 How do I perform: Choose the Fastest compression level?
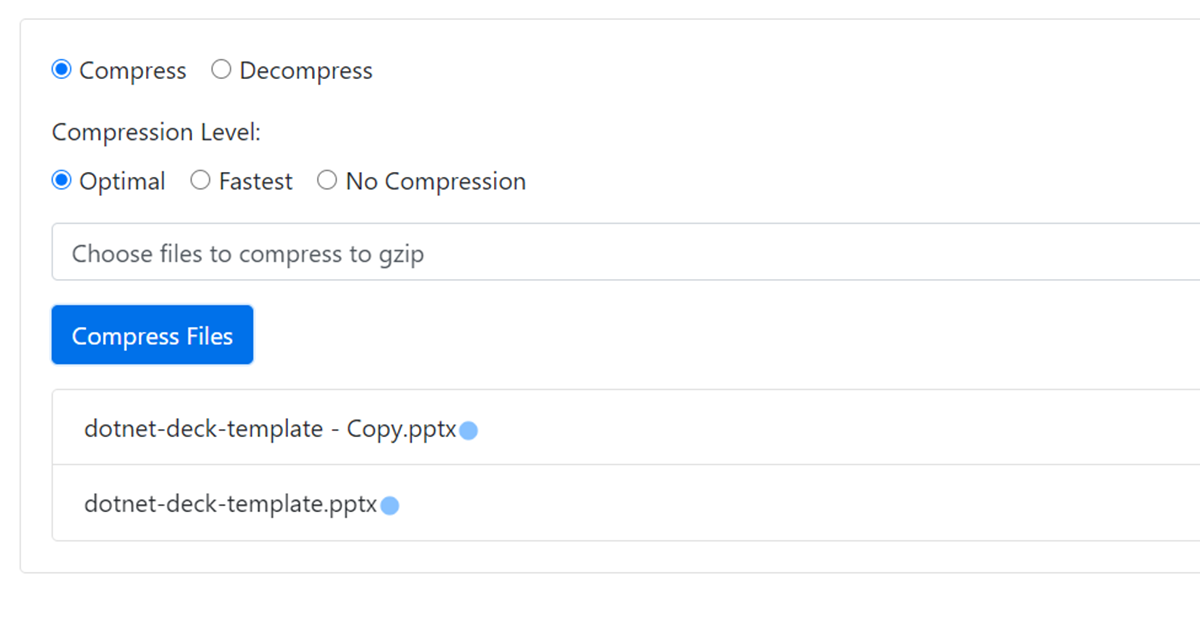tap(200, 180)
